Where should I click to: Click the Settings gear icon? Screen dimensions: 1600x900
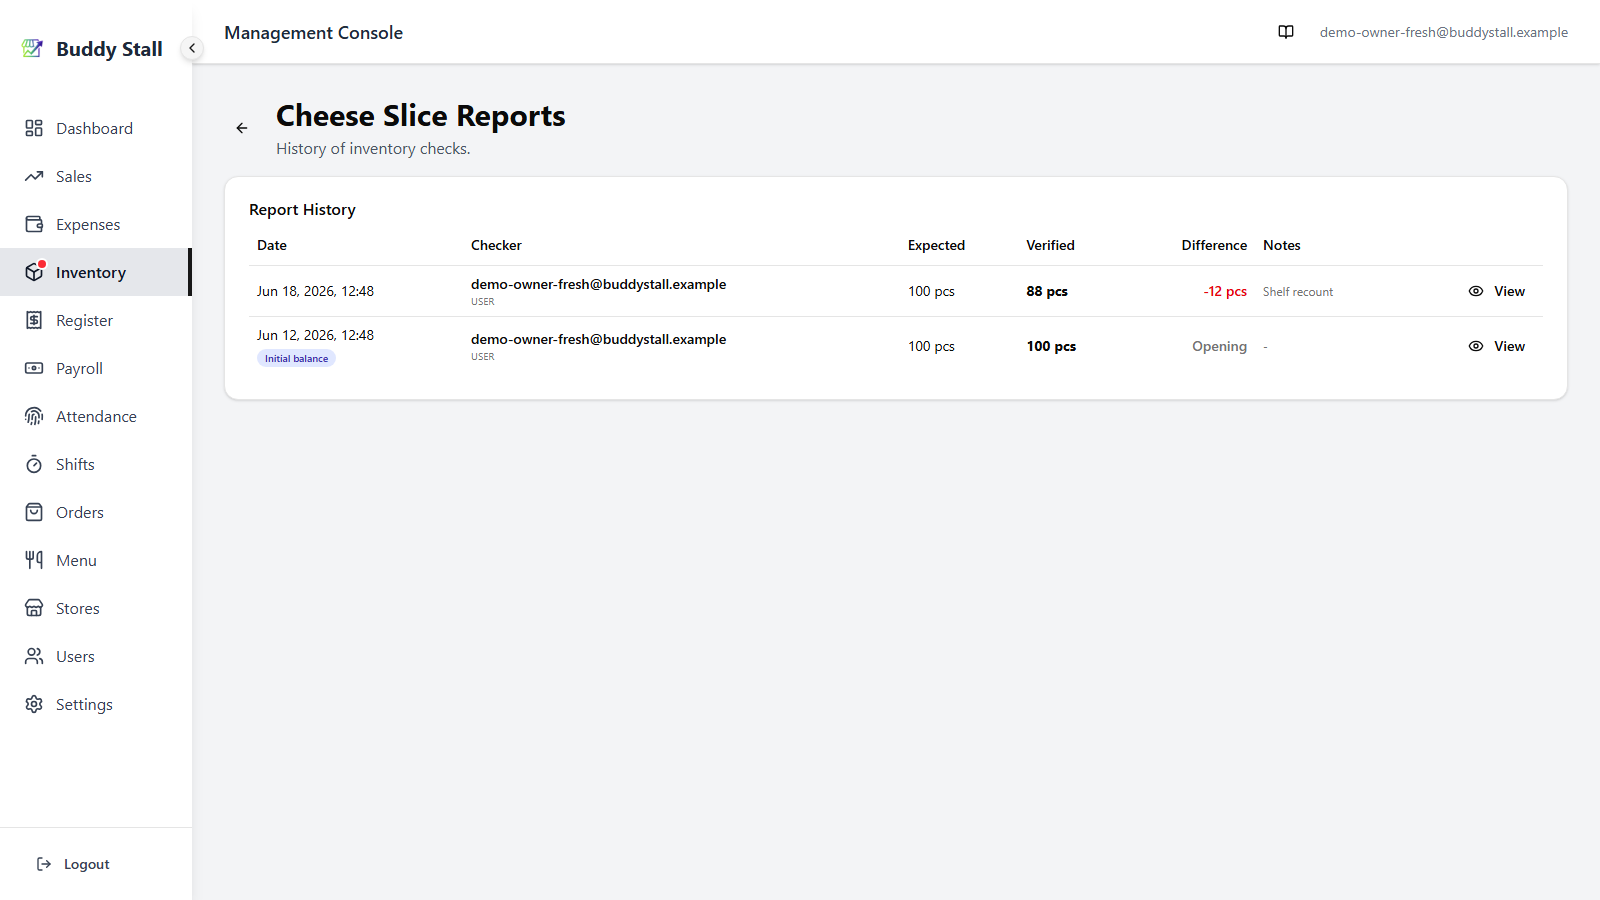[34, 704]
